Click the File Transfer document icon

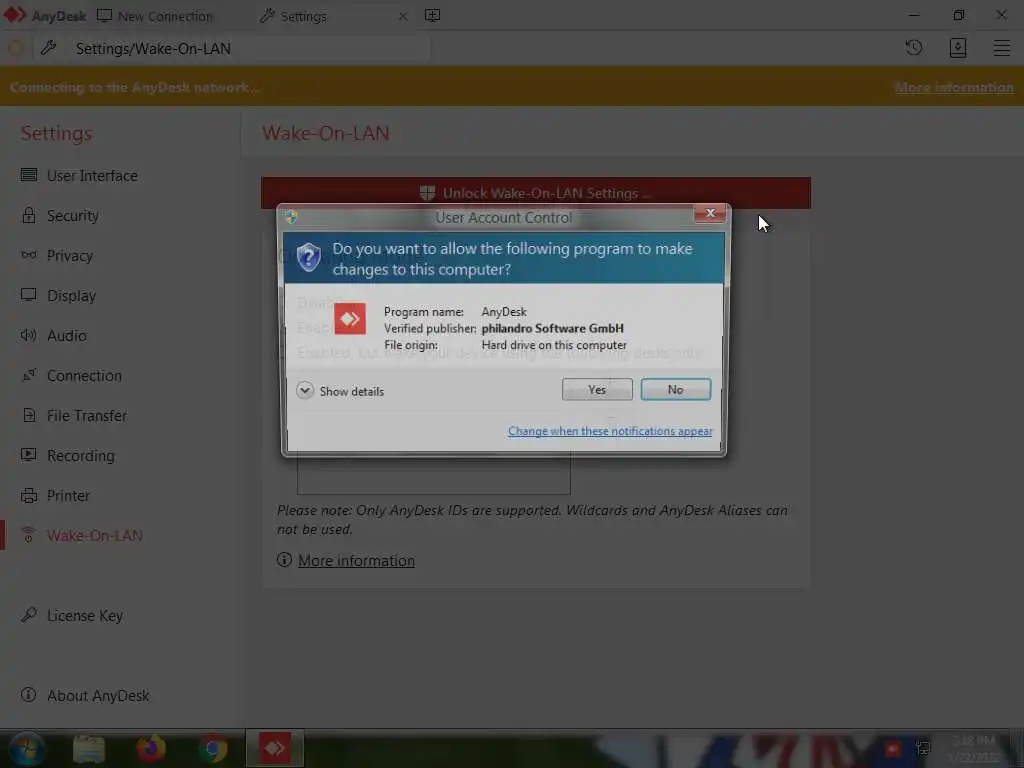coord(29,415)
